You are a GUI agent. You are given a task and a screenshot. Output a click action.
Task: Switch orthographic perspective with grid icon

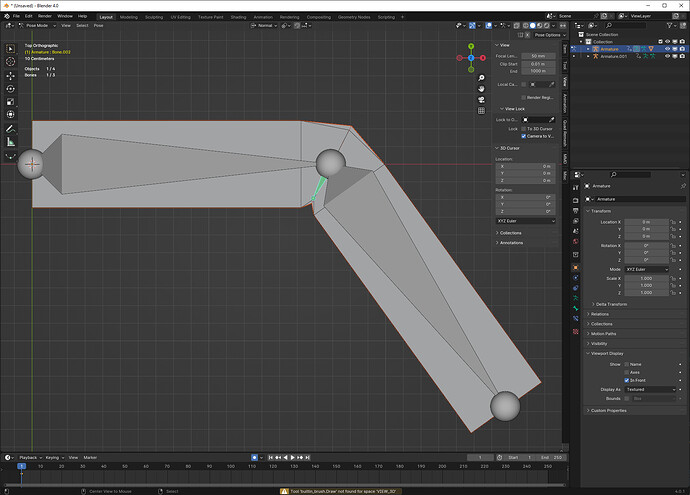click(481, 111)
